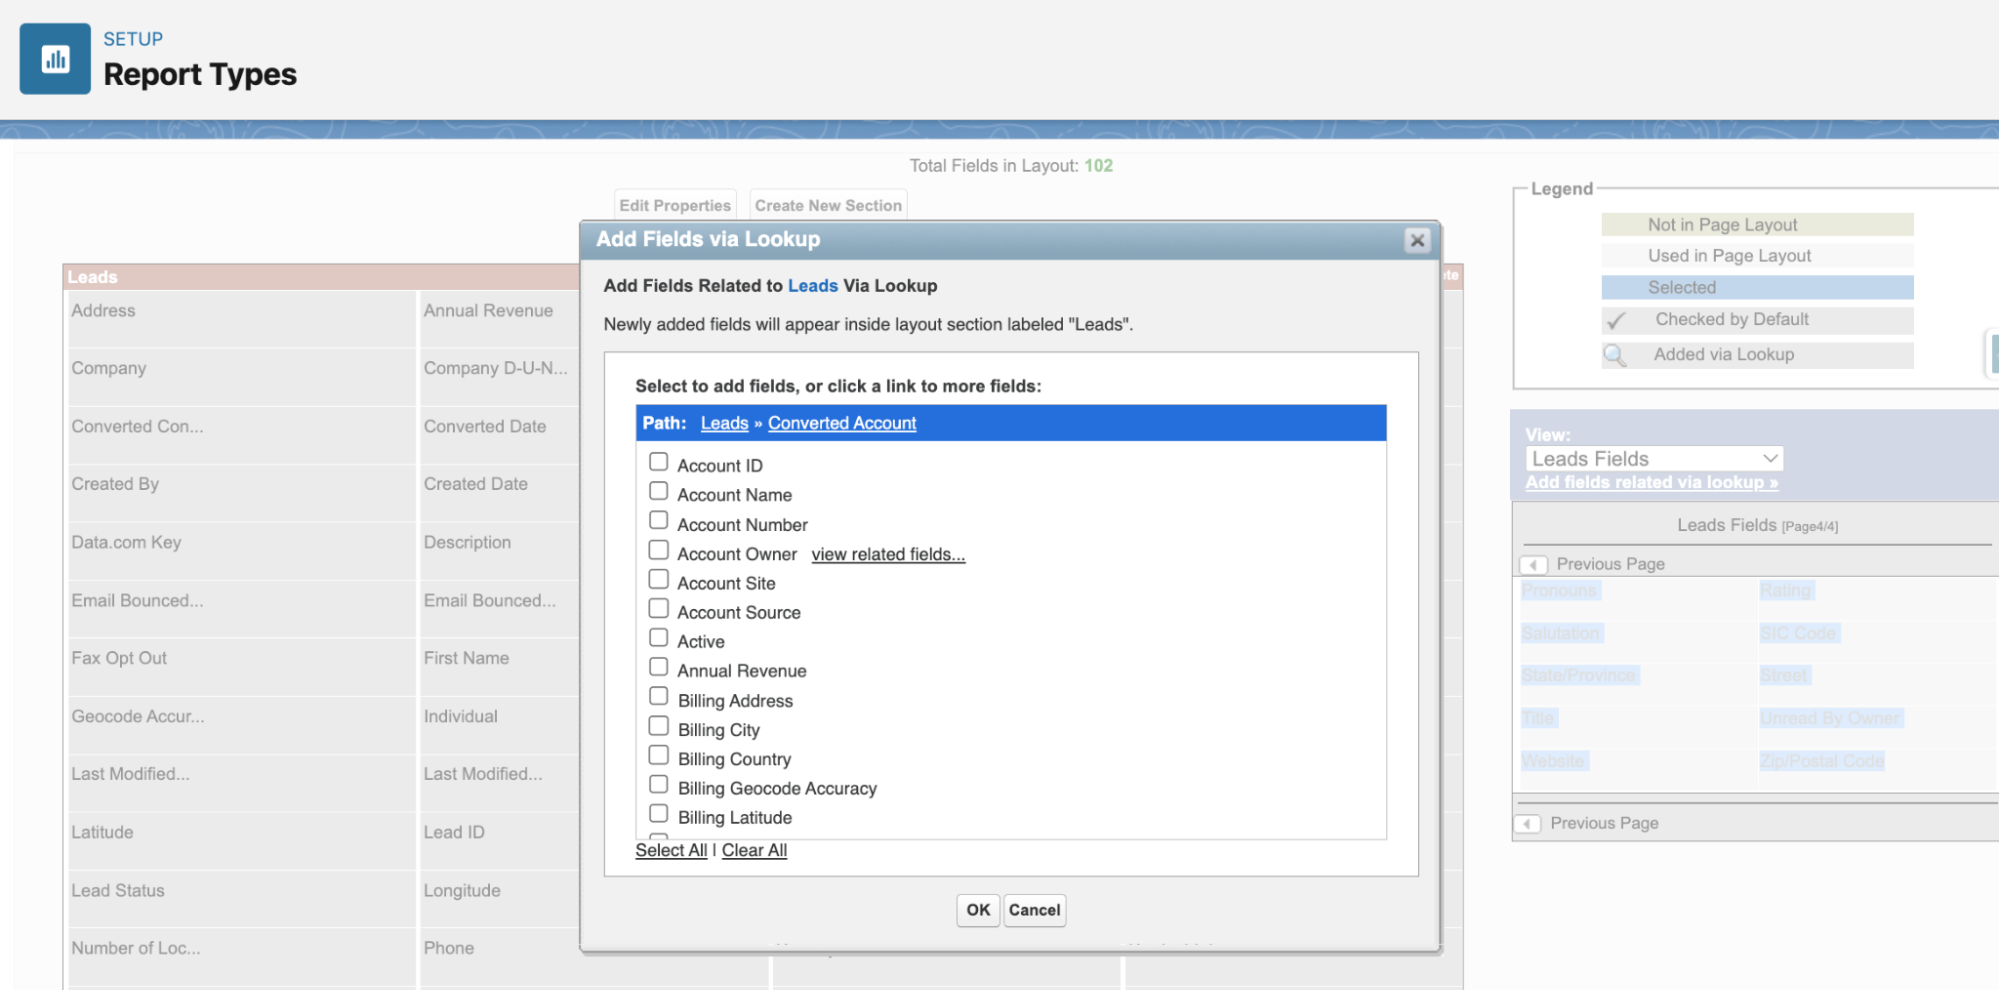This screenshot has width=1999, height=990.
Task: Check the Billing City checkbox
Action: pyautogui.click(x=658, y=725)
